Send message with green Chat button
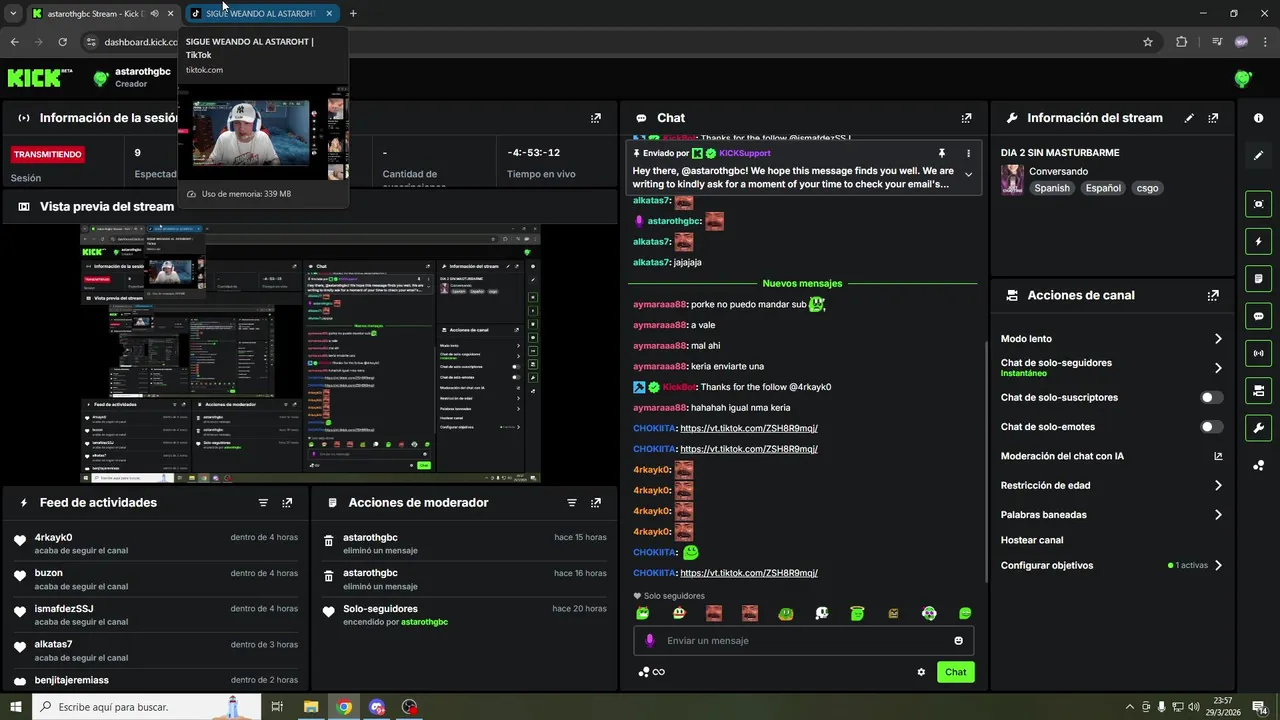 [x=956, y=672]
